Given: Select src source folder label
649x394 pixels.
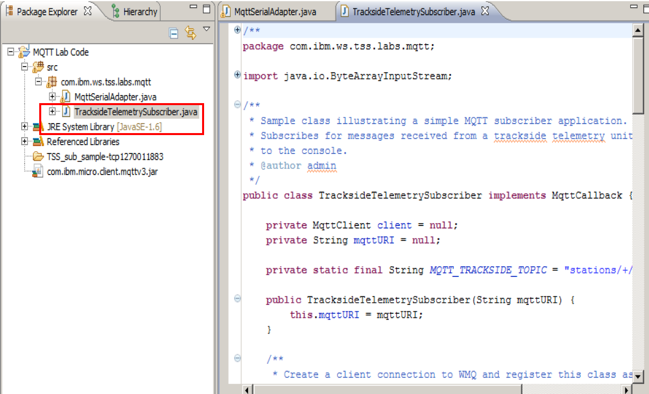Looking at the screenshot, I should [52, 67].
